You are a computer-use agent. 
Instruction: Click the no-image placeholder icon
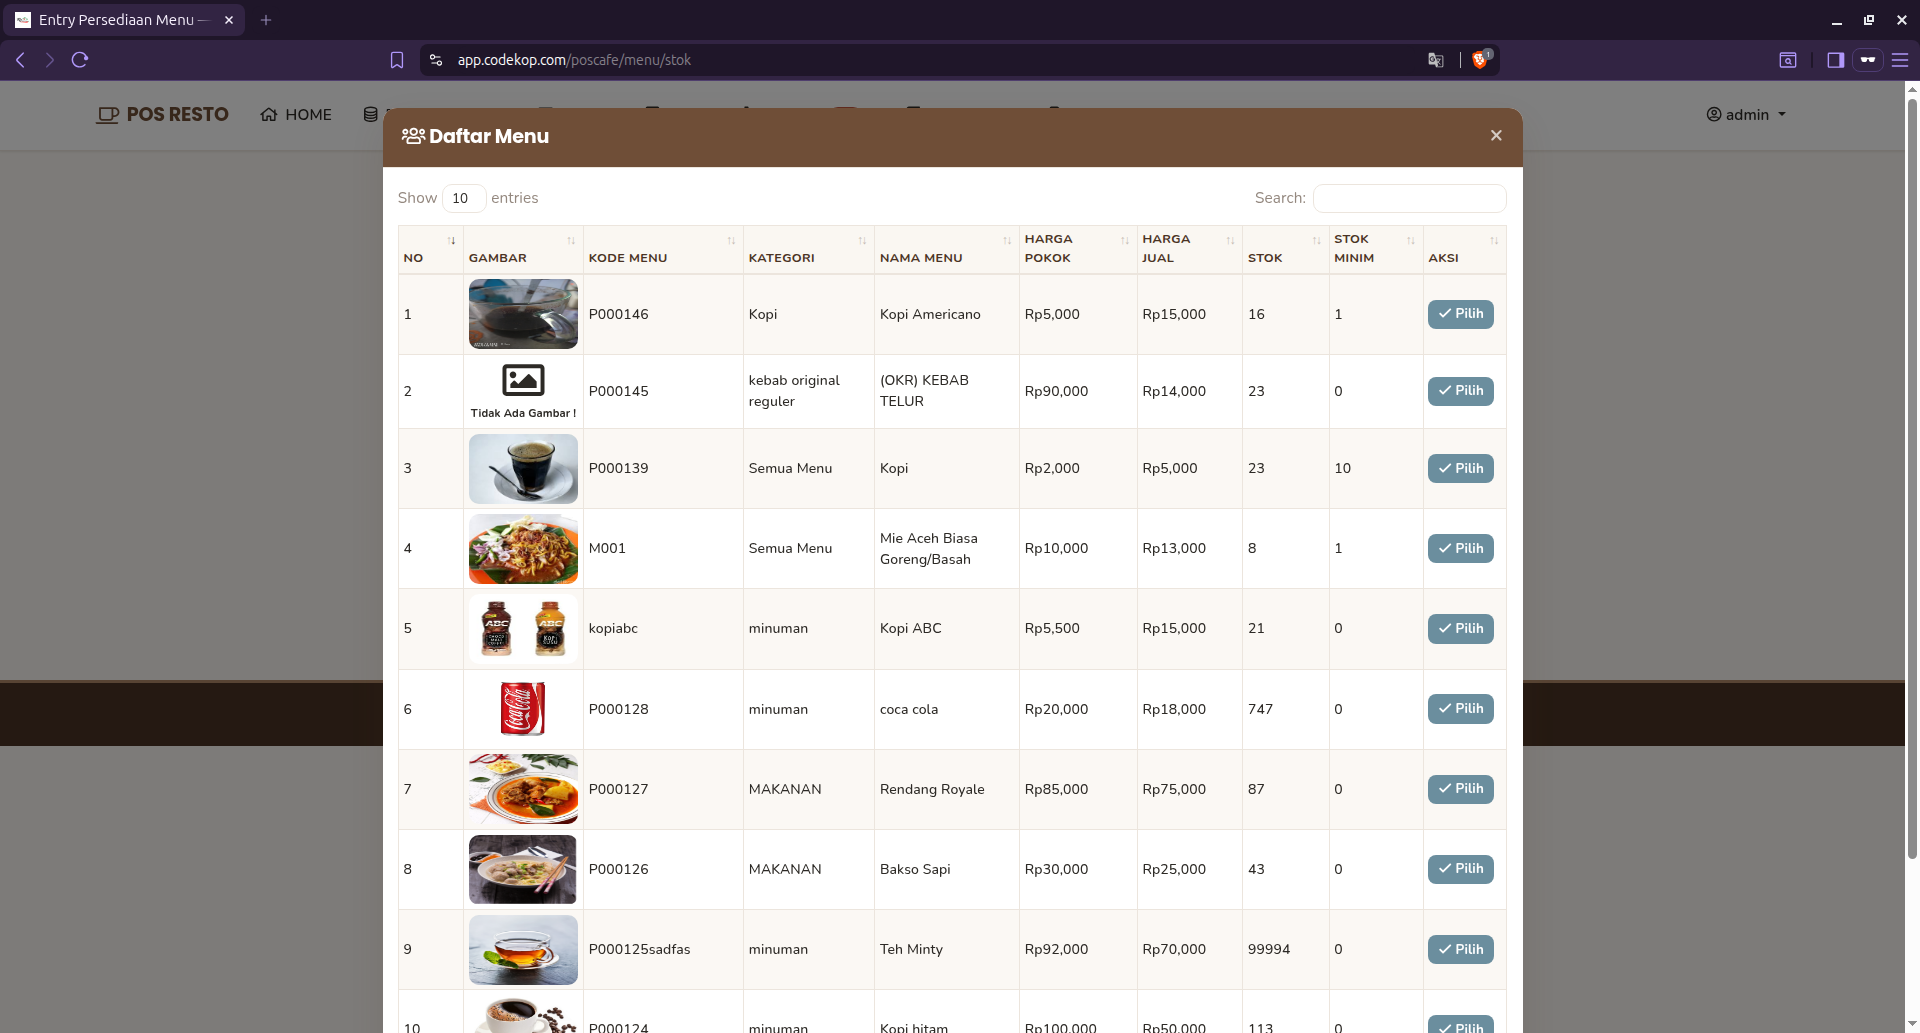(x=523, y=380)
